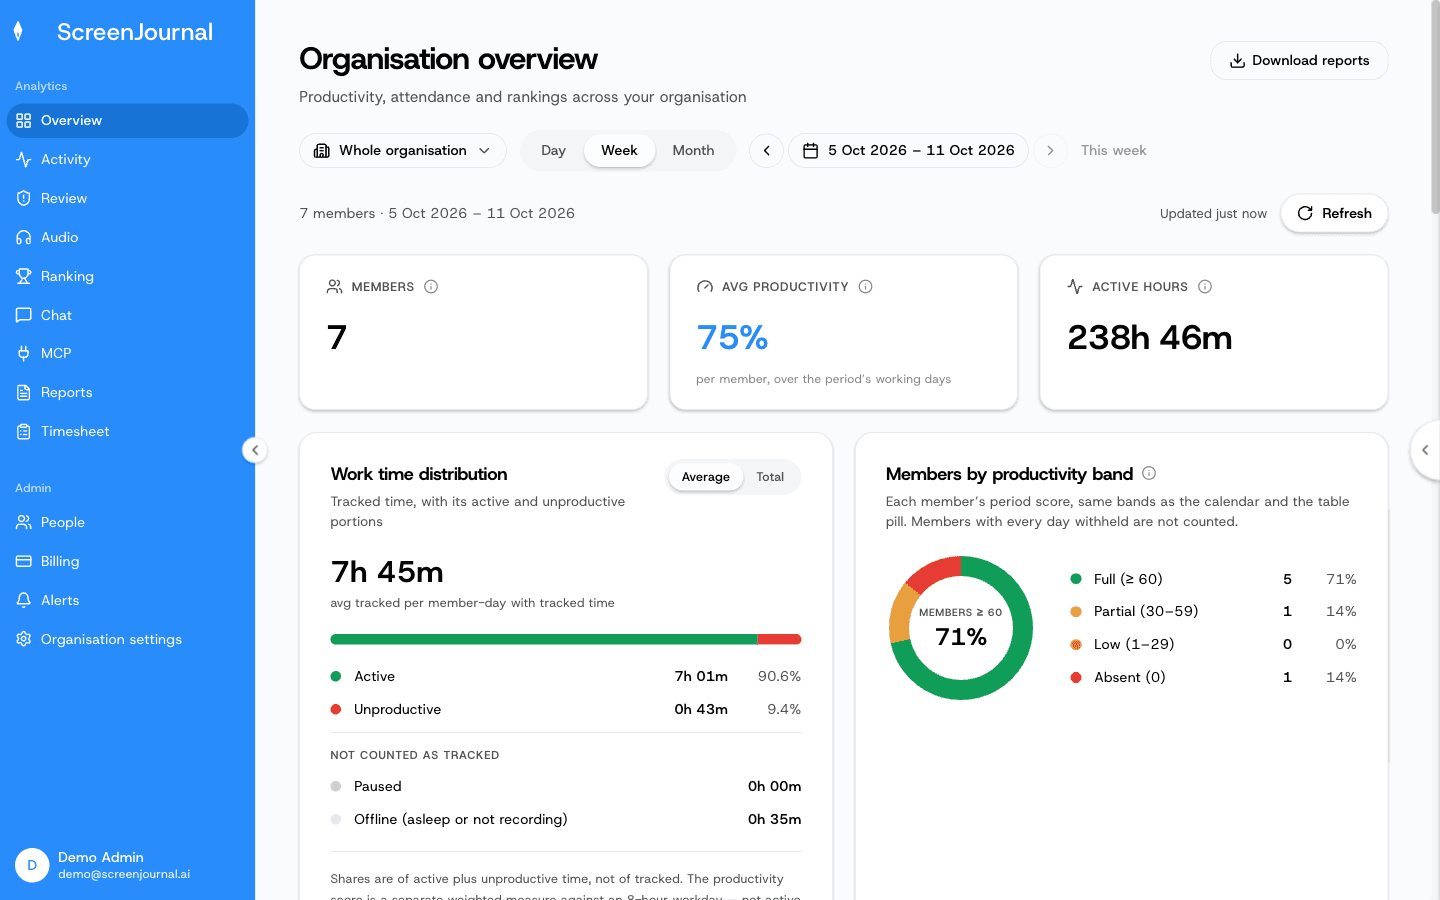The height and width of the screenshot is (900, 1440).
Task: Switch the period toggle to Month
Action: [x=693, y=151]
